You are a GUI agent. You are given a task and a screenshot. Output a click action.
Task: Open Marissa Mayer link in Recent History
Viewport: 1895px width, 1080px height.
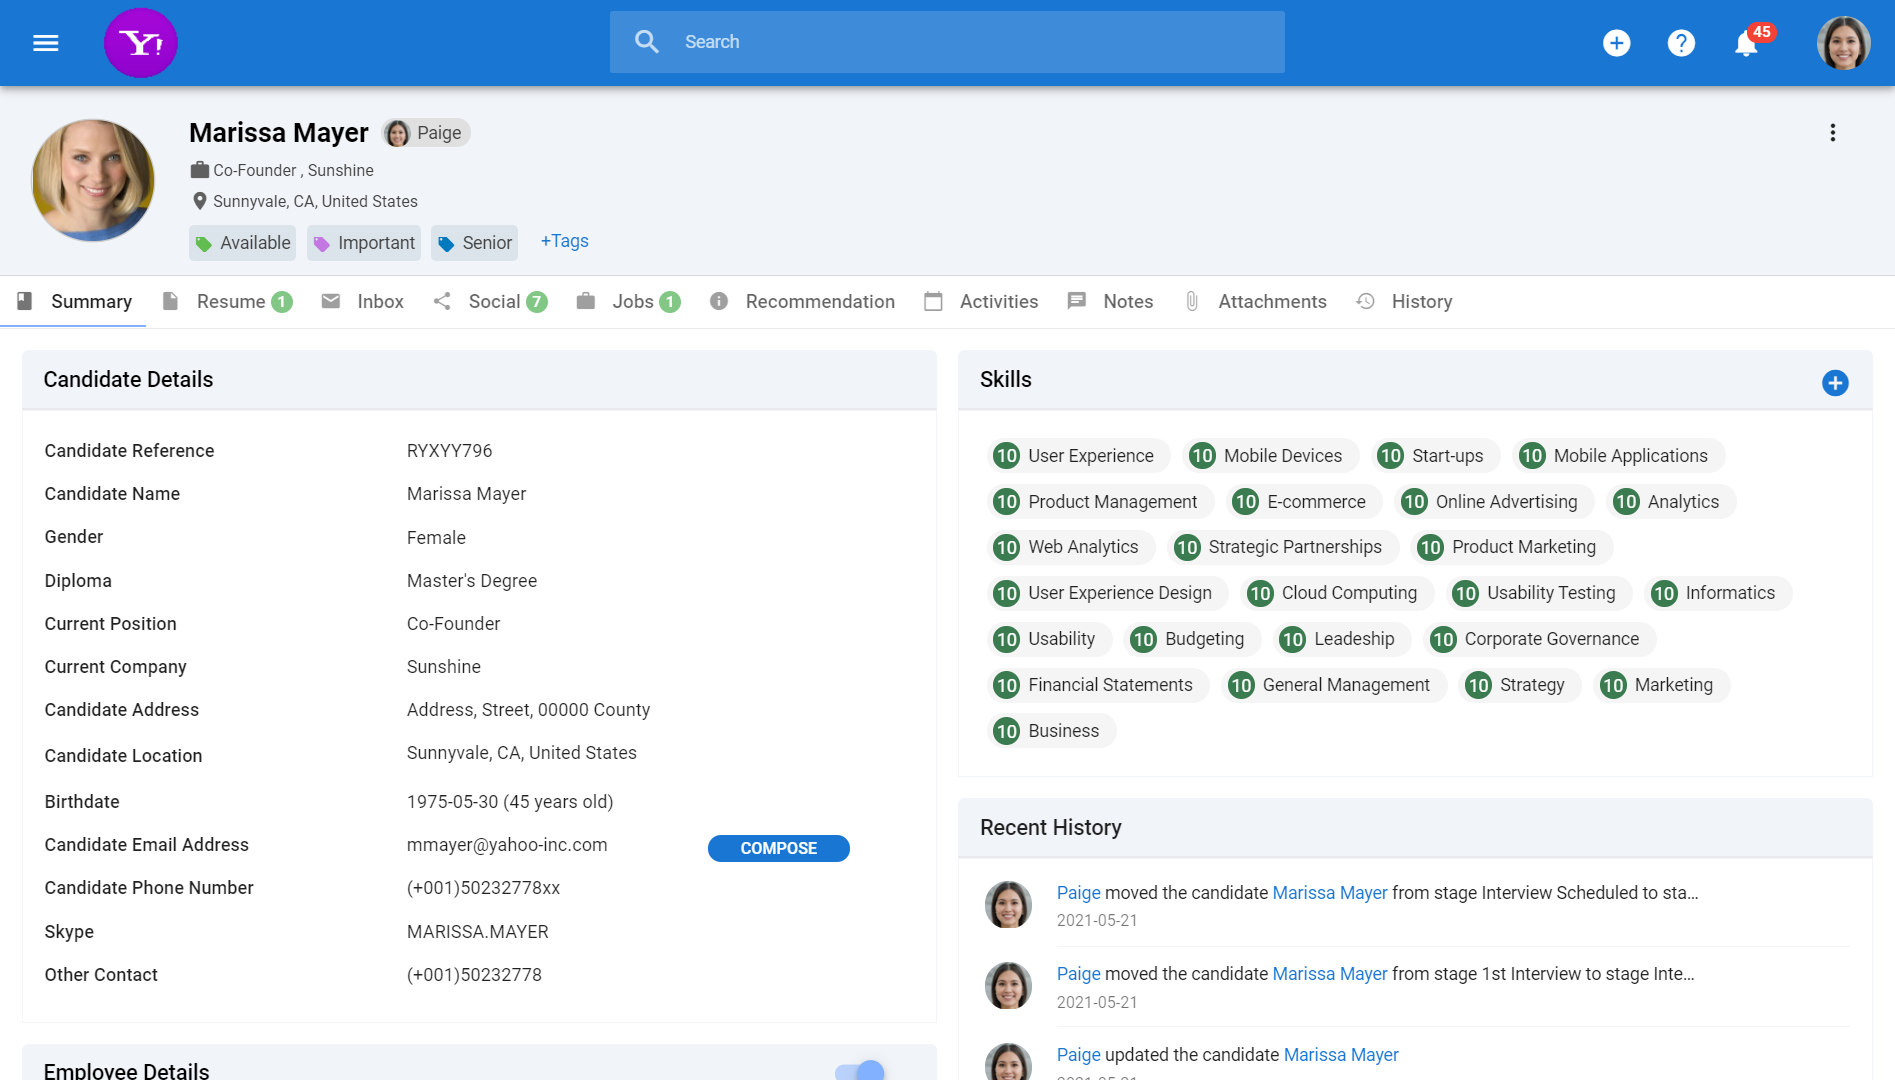(x=1329, y=892)
